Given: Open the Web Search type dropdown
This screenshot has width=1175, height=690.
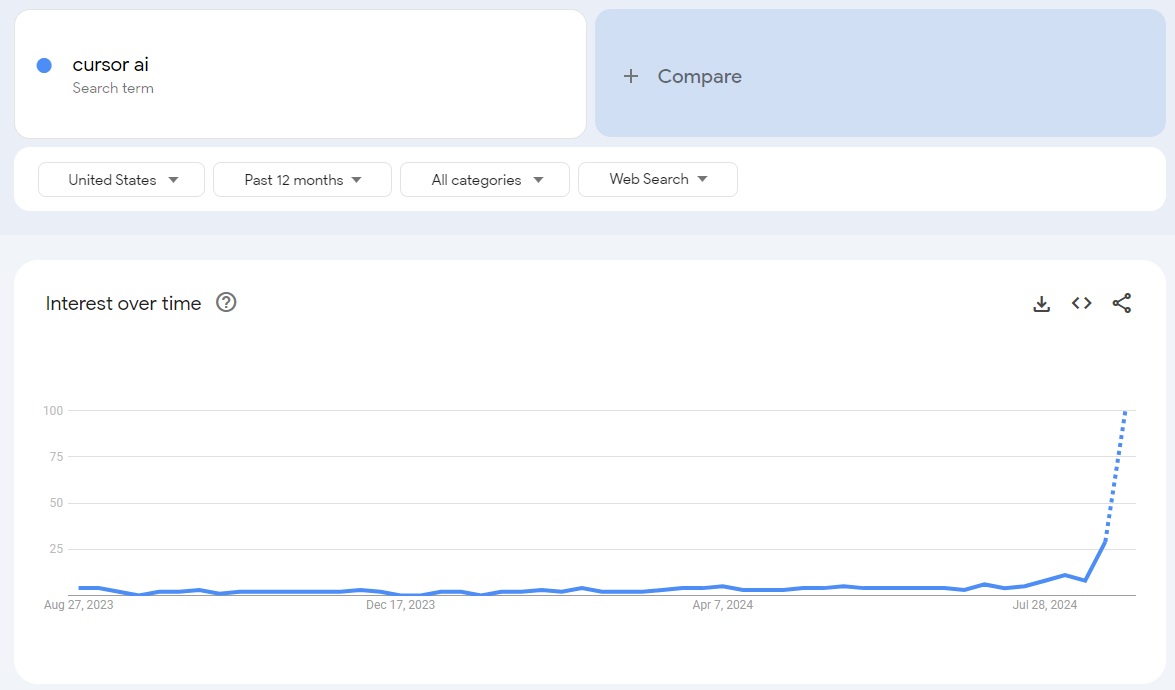Looking at the screenshot, I should (x=658, y=179).
